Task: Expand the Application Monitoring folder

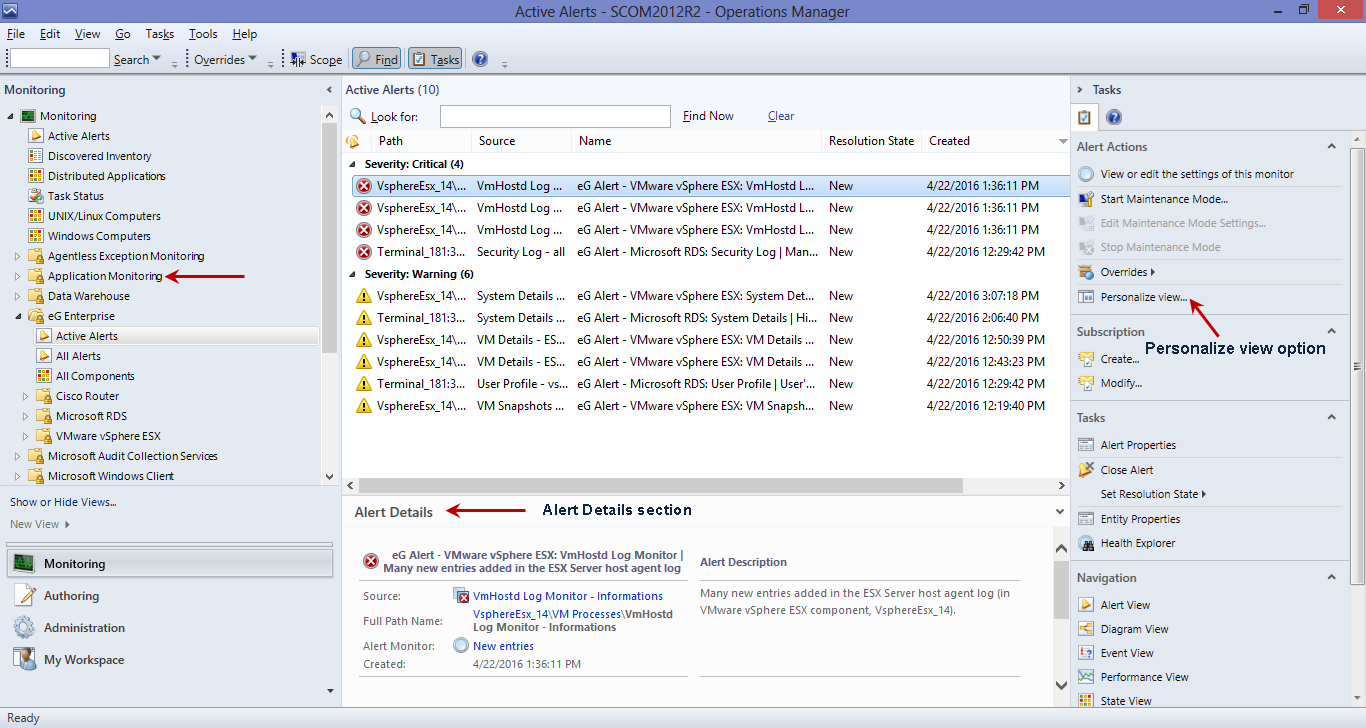Action: (17, 276)
